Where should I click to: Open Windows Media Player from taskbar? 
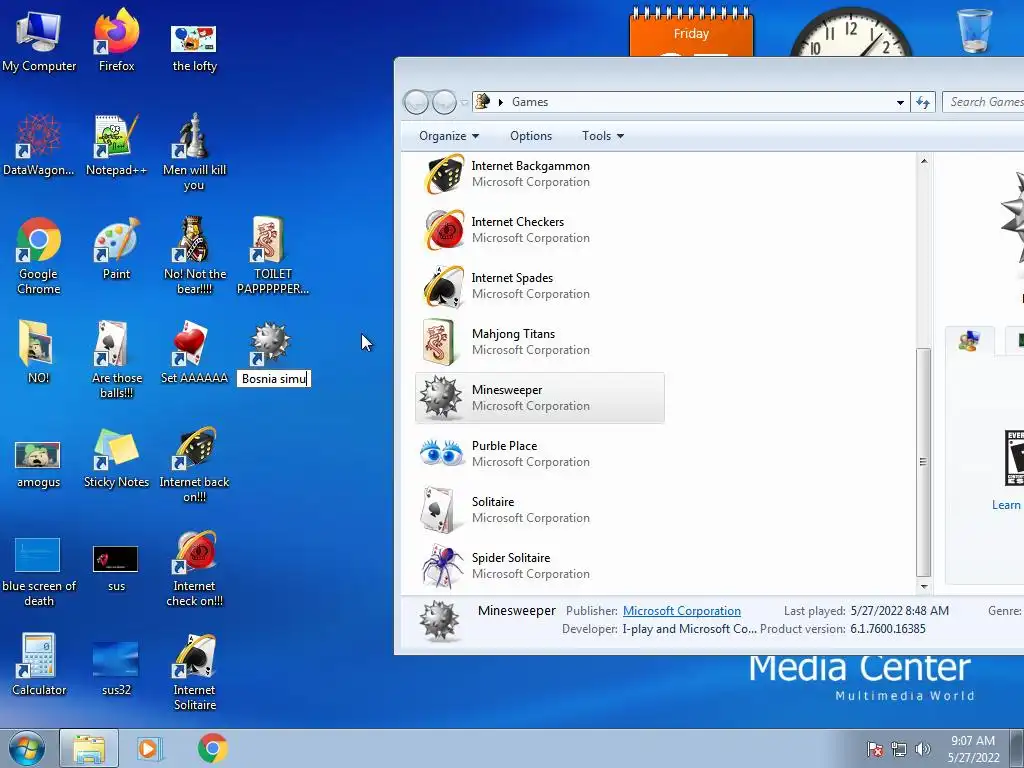149,748
